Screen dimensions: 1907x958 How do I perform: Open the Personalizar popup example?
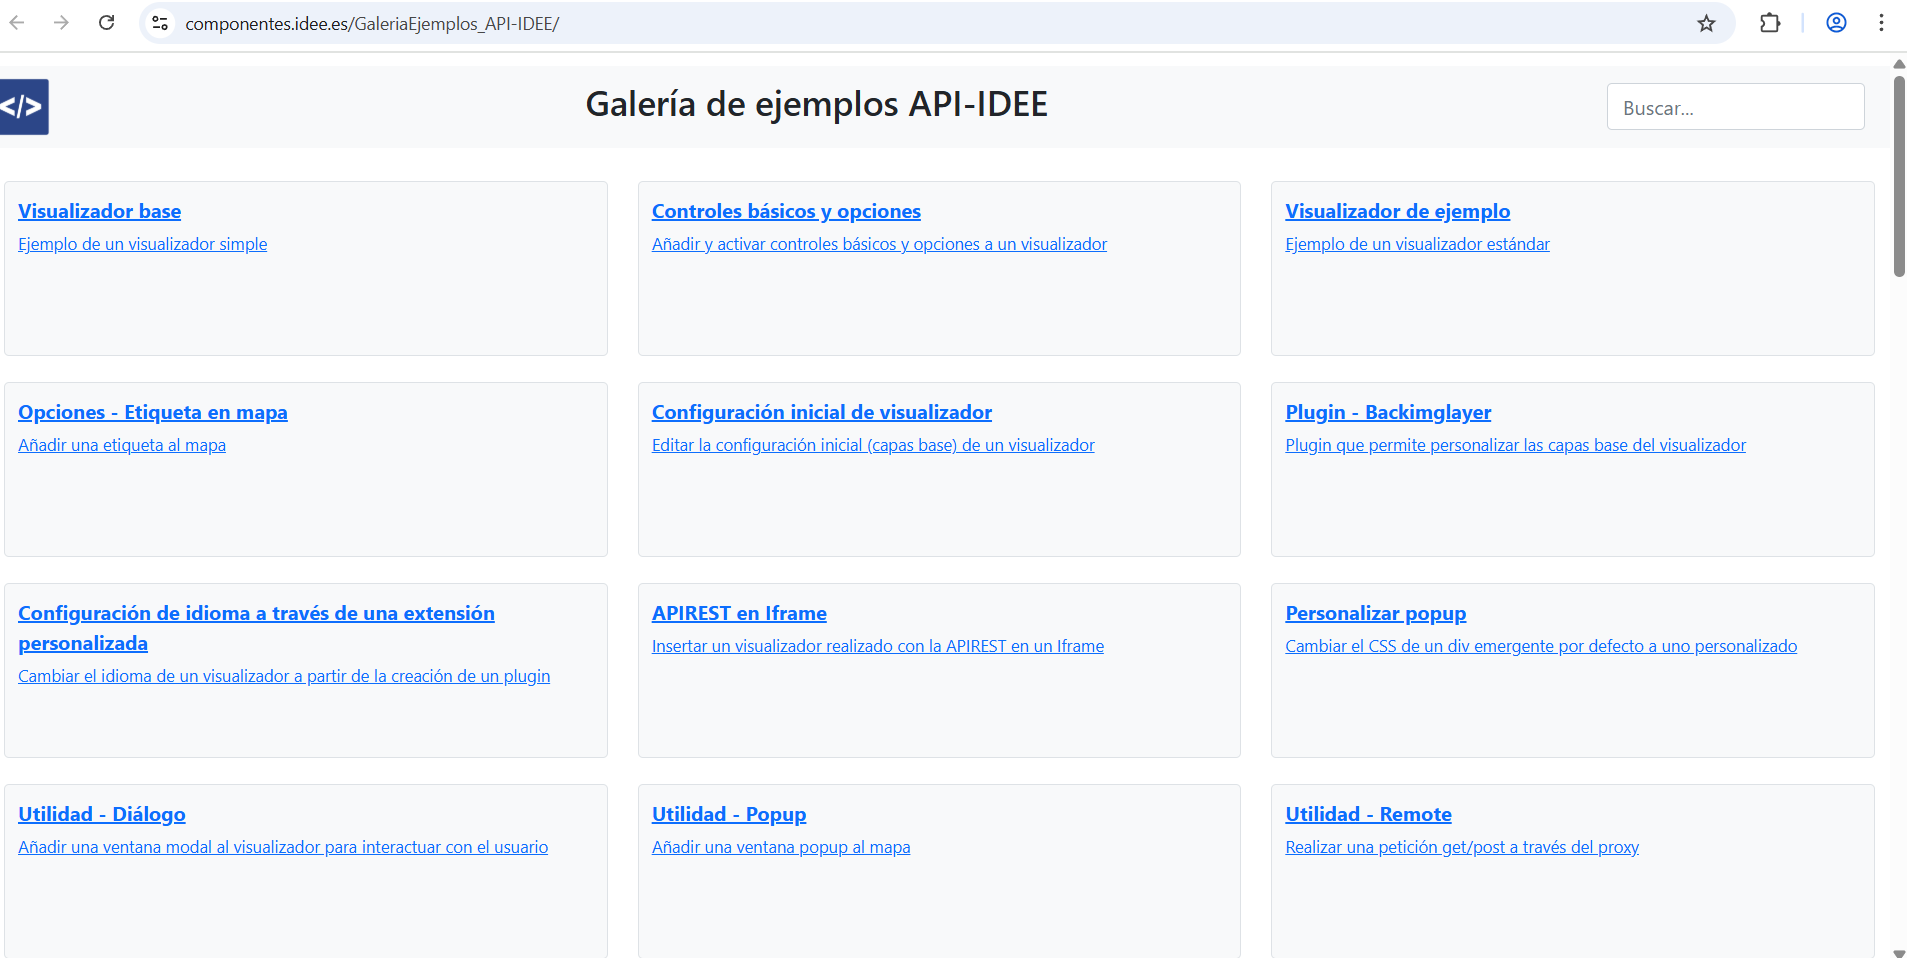click(1375, 613)
